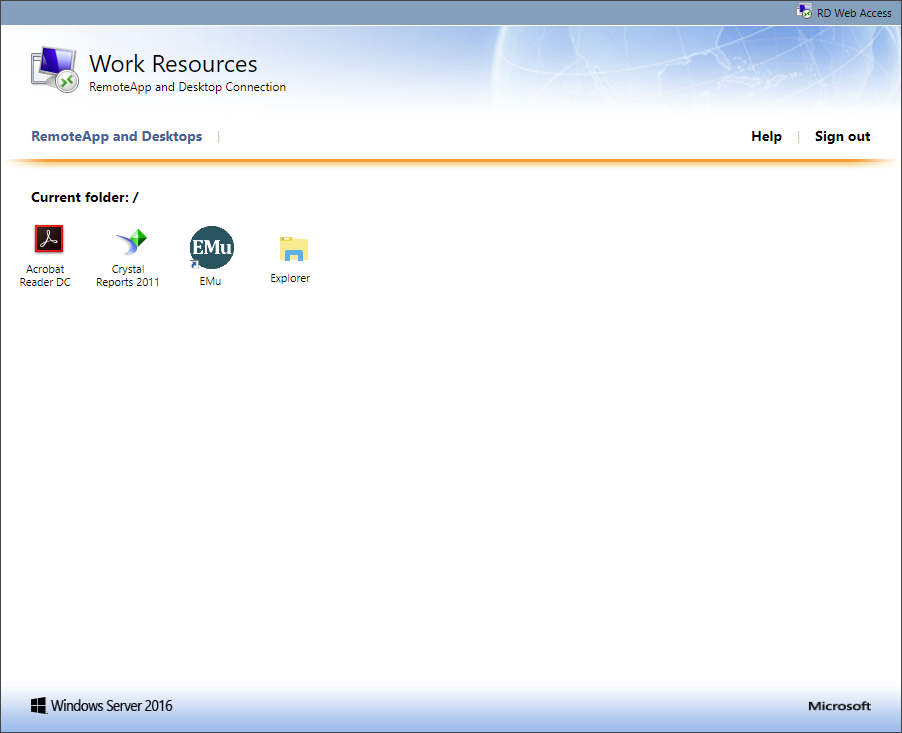
Task: Open the Help link
Action: (766, 137)
